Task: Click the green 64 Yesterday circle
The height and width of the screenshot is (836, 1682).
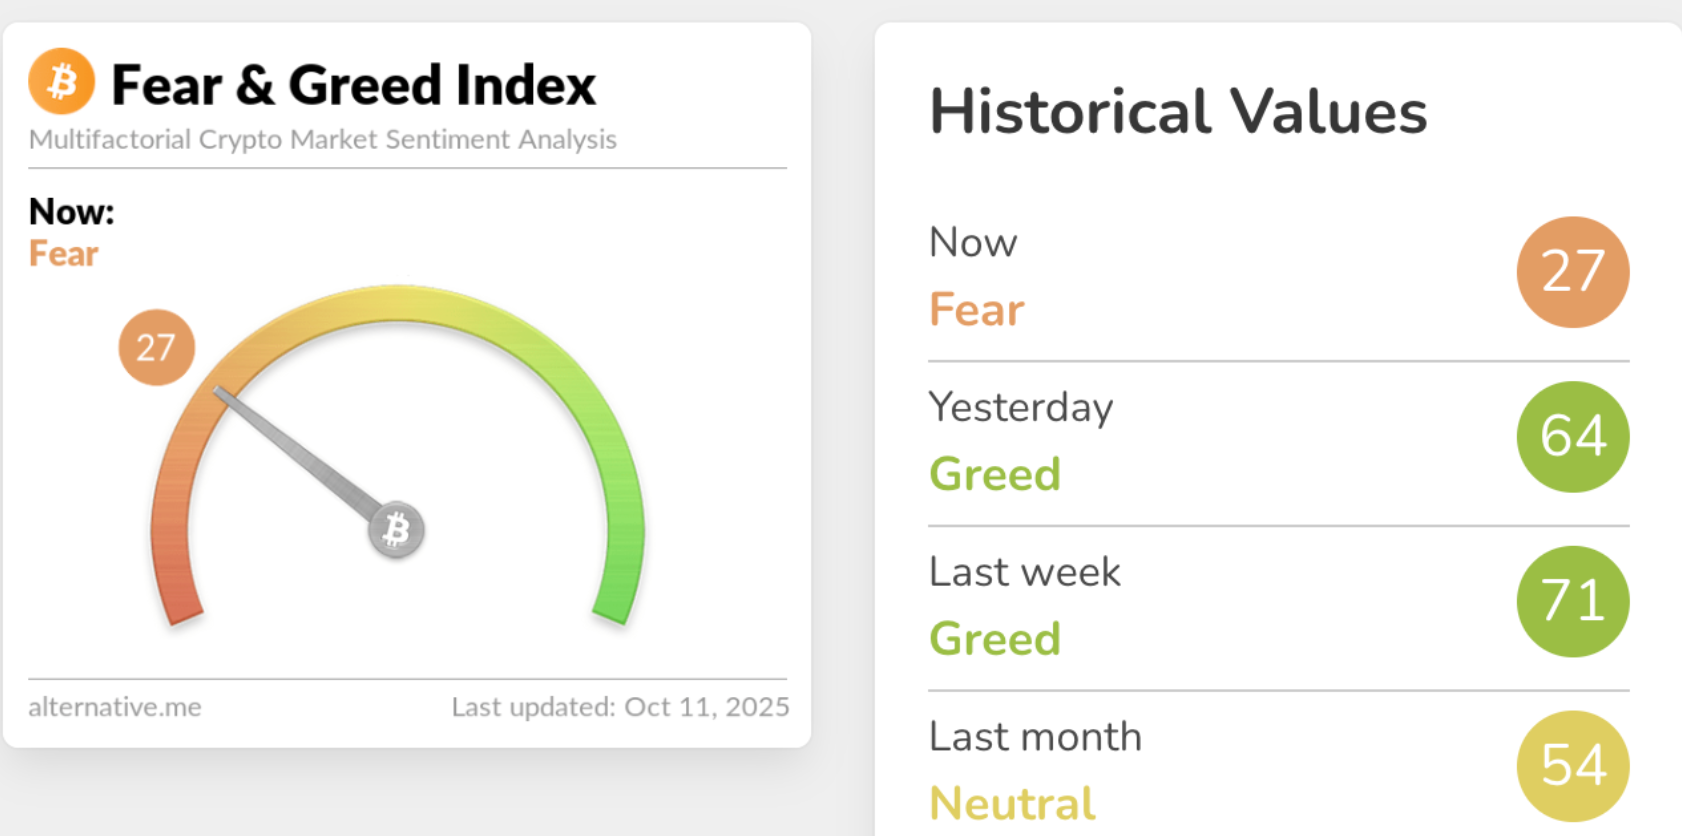Action: click(1572, 437)
